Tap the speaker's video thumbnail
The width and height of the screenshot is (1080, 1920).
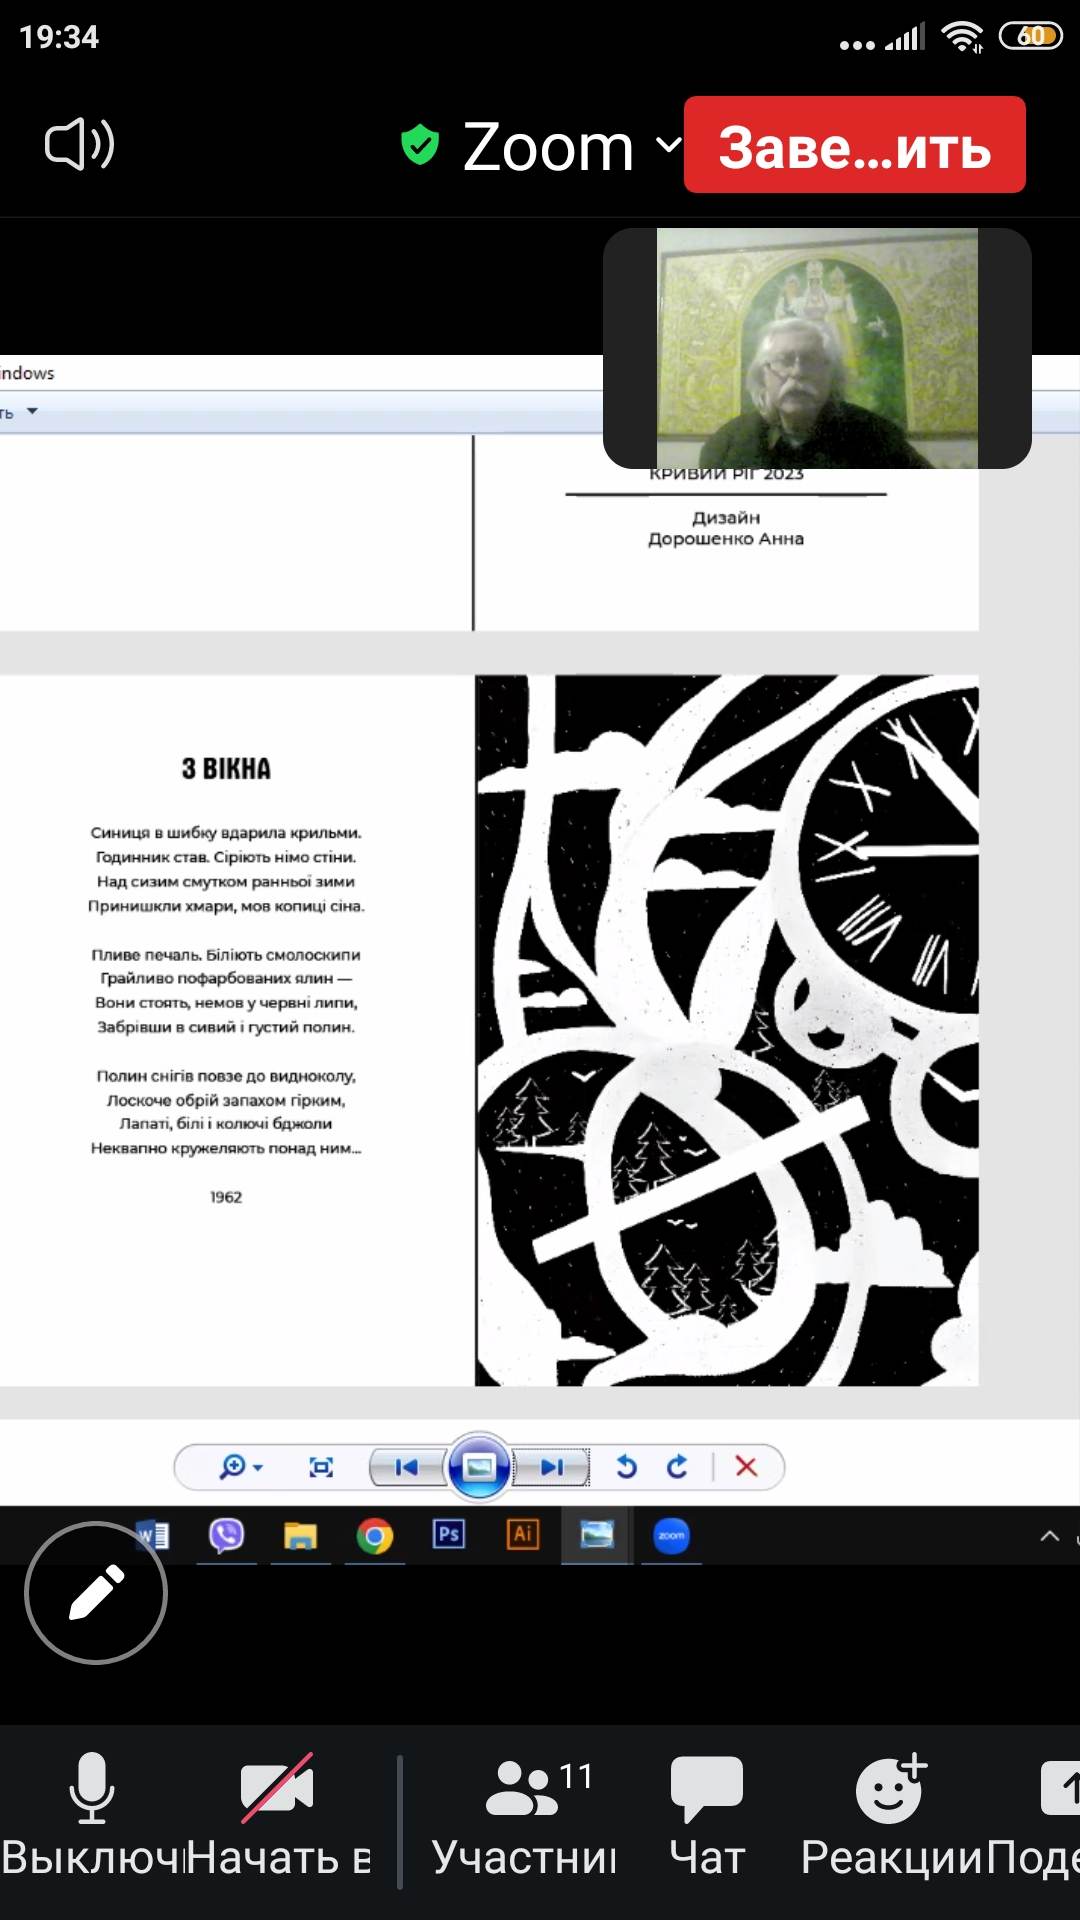(817, 348)
